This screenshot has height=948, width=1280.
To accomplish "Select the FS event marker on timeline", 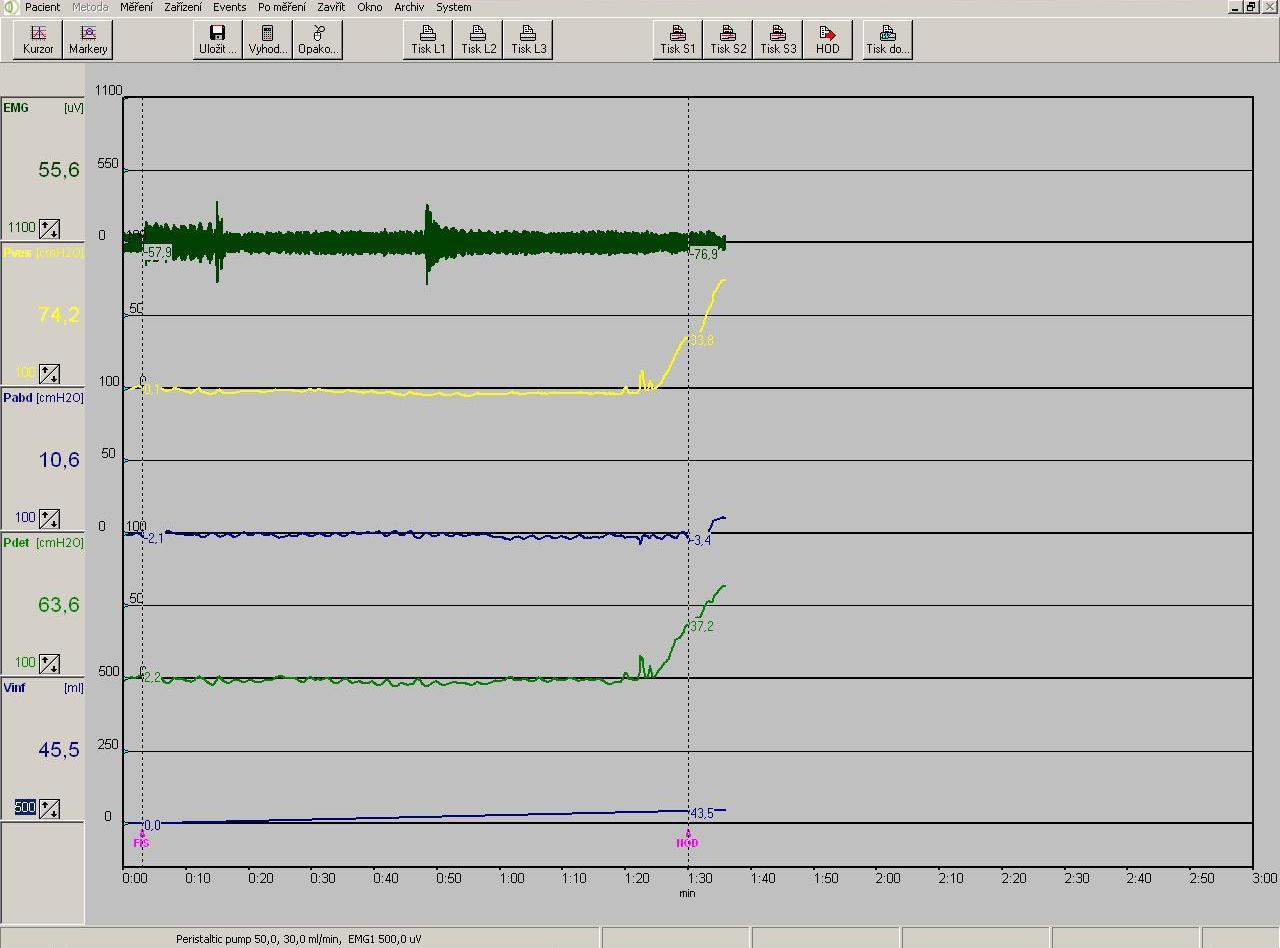I will (141, 841).
